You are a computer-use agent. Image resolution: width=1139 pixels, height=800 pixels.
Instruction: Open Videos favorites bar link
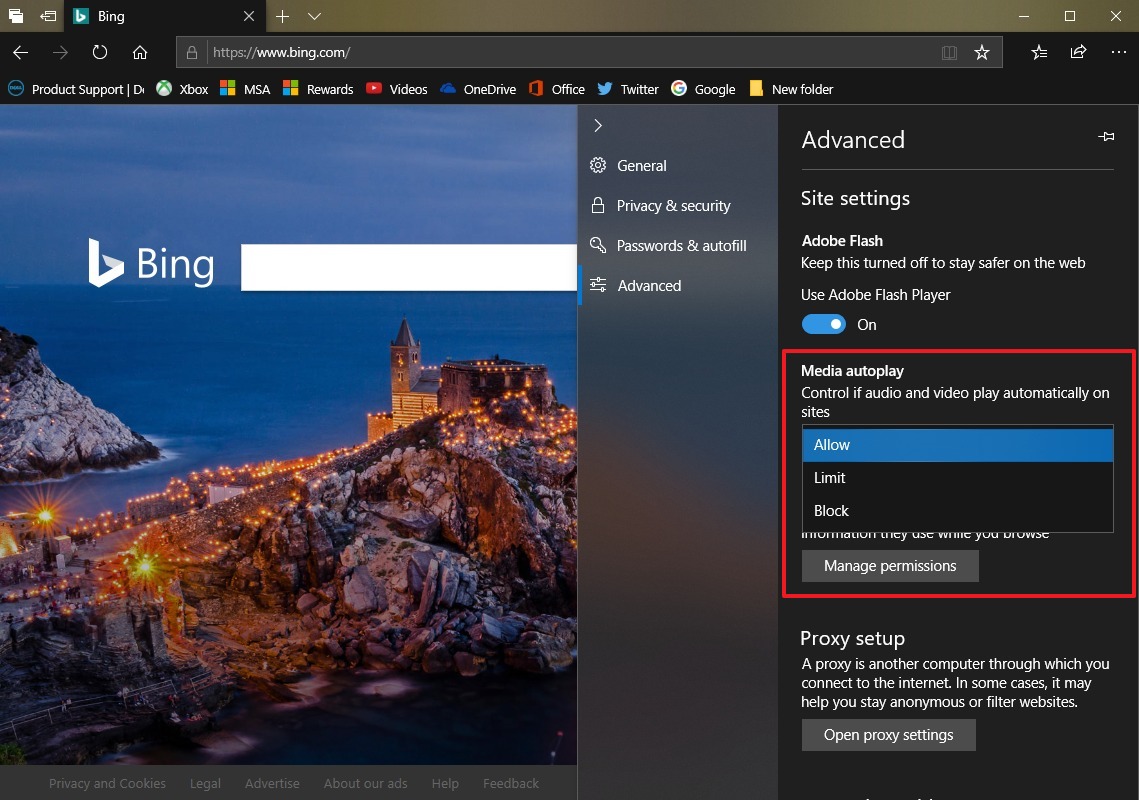click(x=397, y=89)
